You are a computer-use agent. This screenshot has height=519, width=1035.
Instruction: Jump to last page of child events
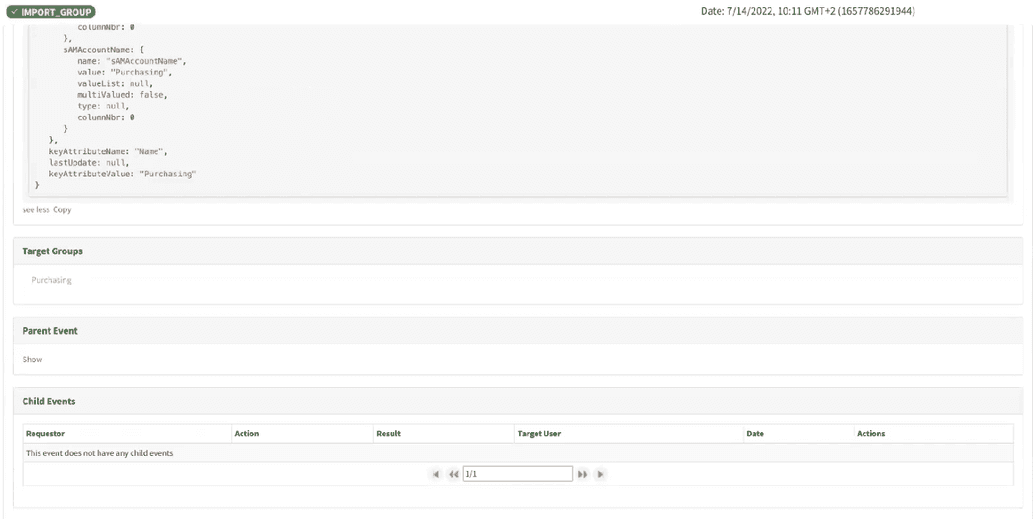(x=600, y=474)
